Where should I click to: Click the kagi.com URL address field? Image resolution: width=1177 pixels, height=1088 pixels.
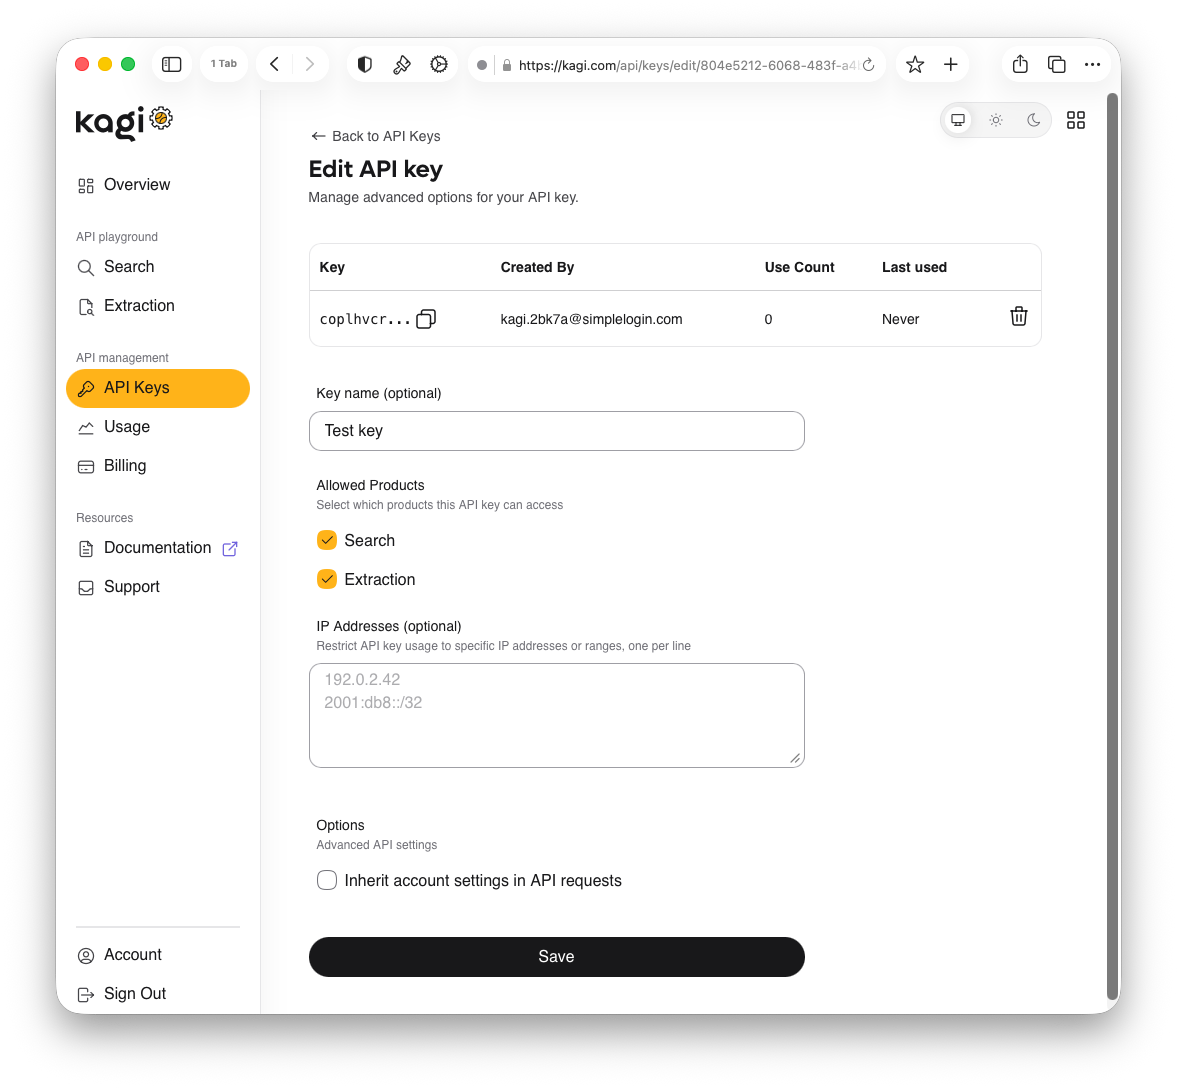(687, 65)
